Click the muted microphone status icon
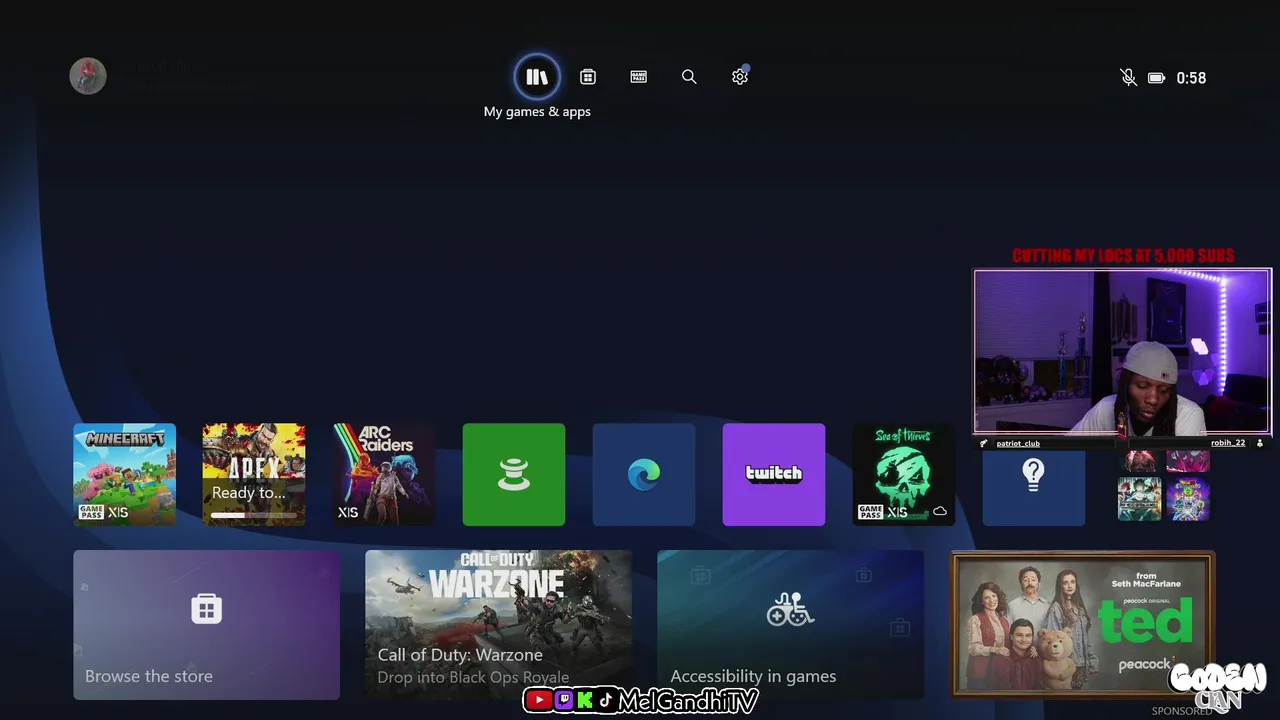The height and width of the screenshot is (720, 1280). tap(1128, 78)
